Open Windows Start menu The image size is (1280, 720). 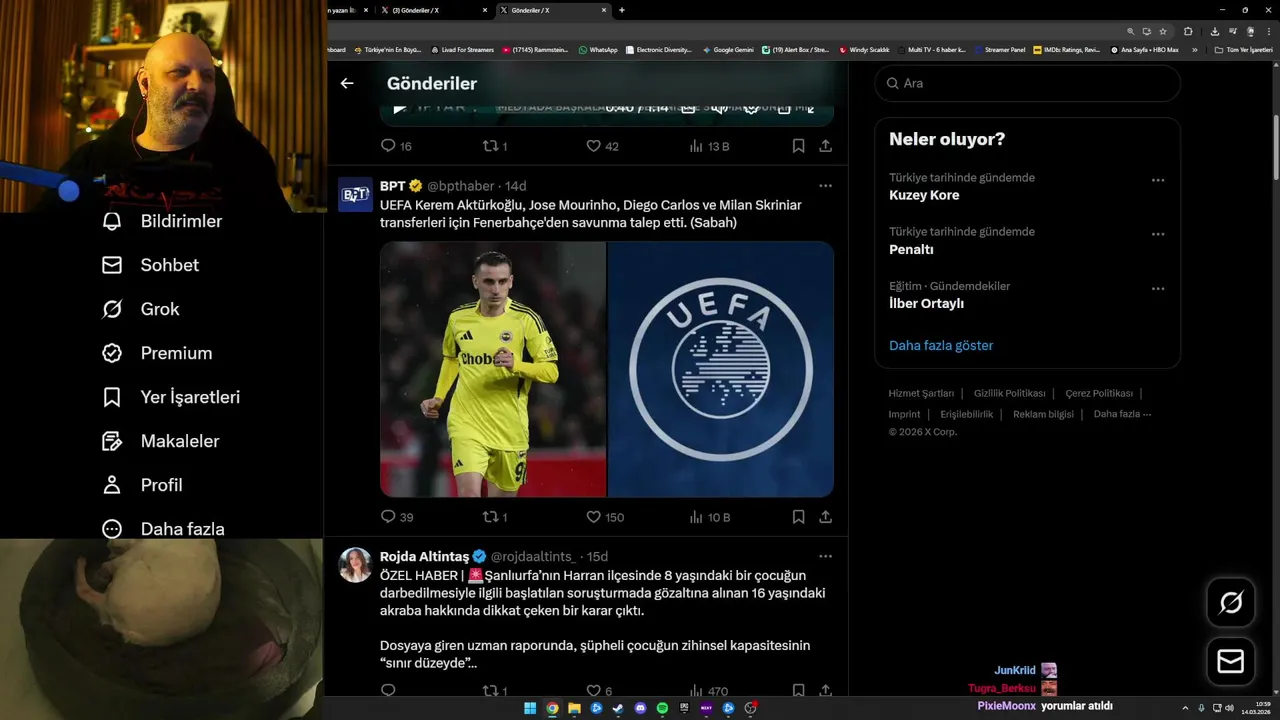[x=530, y=708]
